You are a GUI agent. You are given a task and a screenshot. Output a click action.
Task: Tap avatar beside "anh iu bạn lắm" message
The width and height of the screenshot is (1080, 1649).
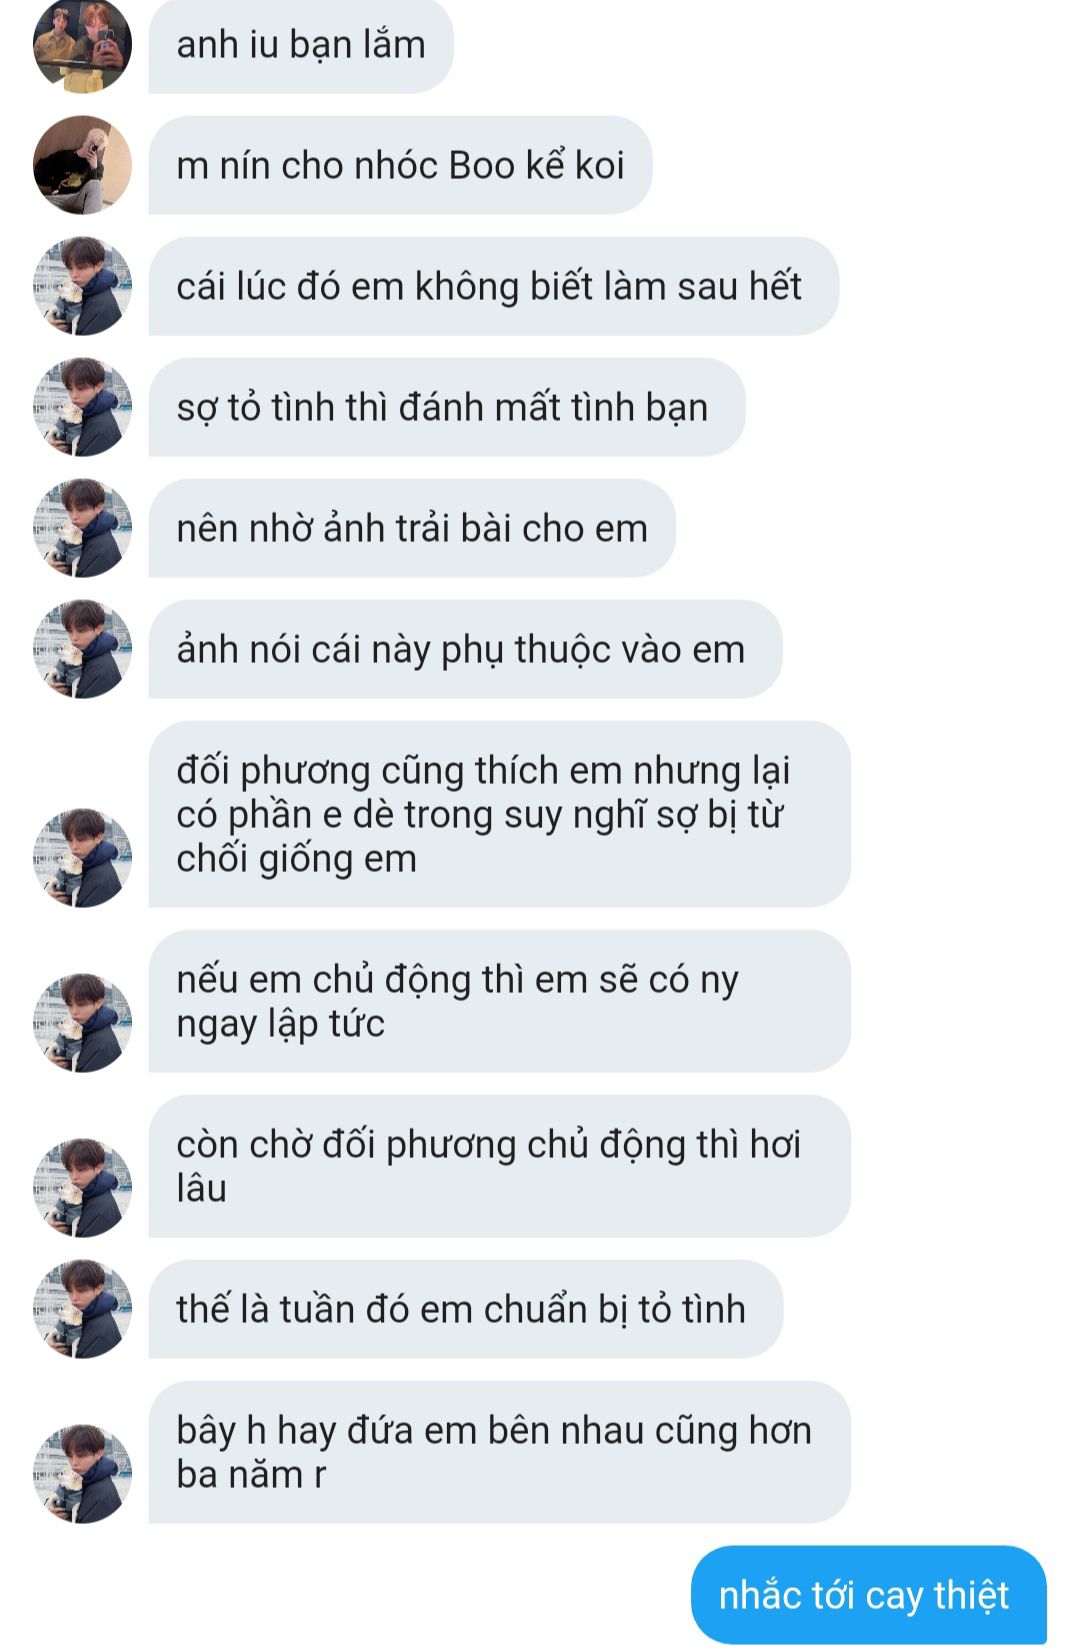[x=83, y=45]
